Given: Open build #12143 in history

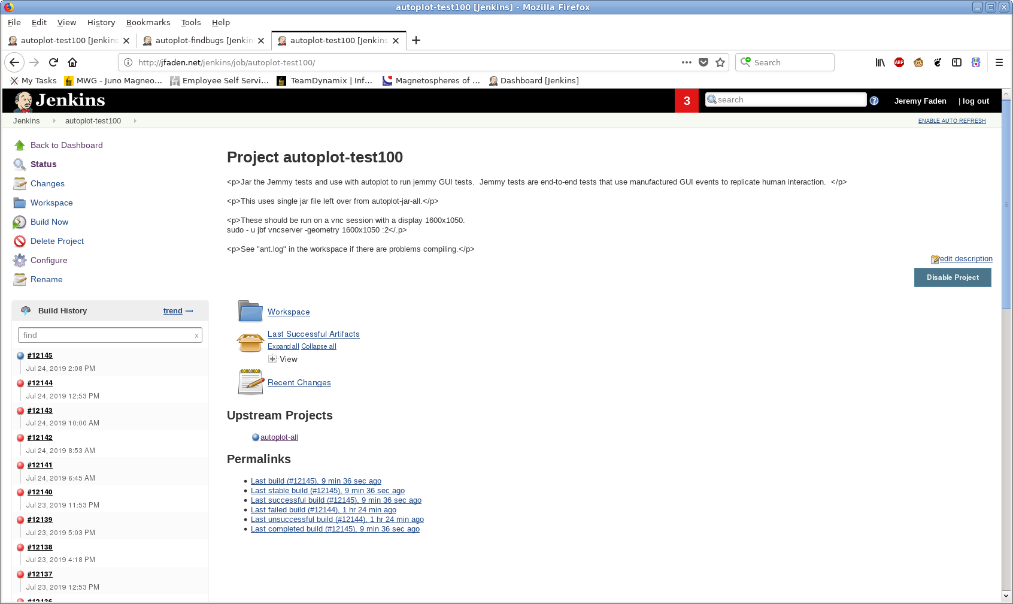Looking at the screenshot, I should click(40, 410).
